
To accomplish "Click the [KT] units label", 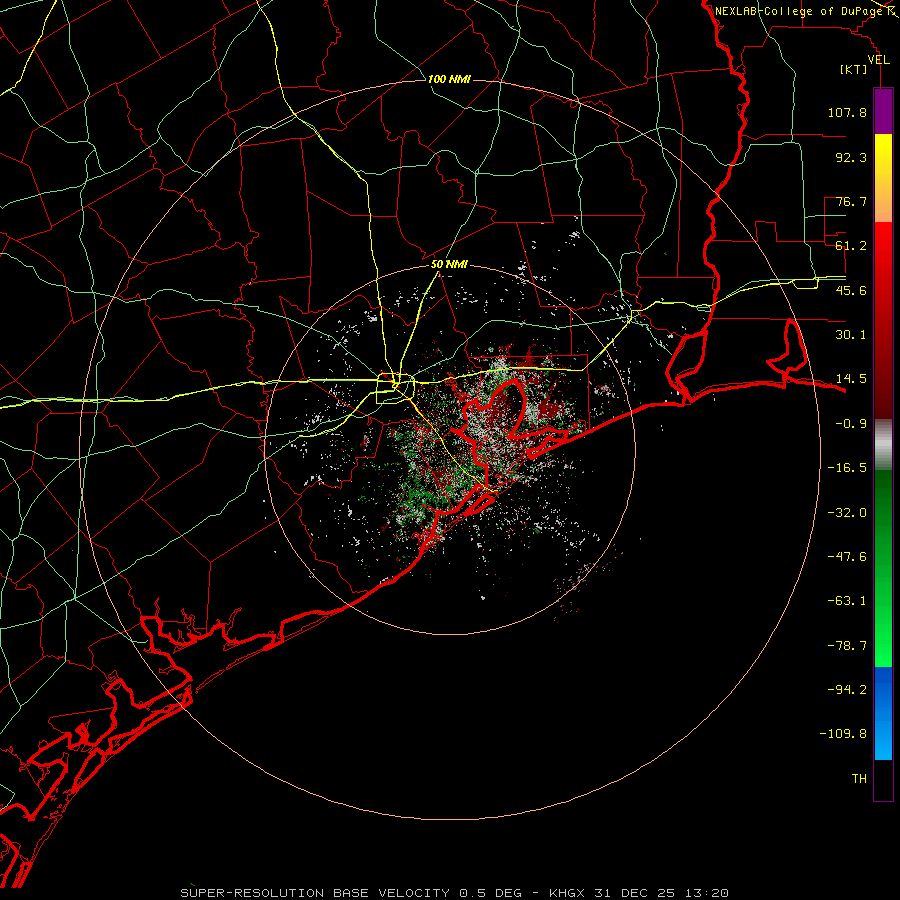I will pos(854,69).
